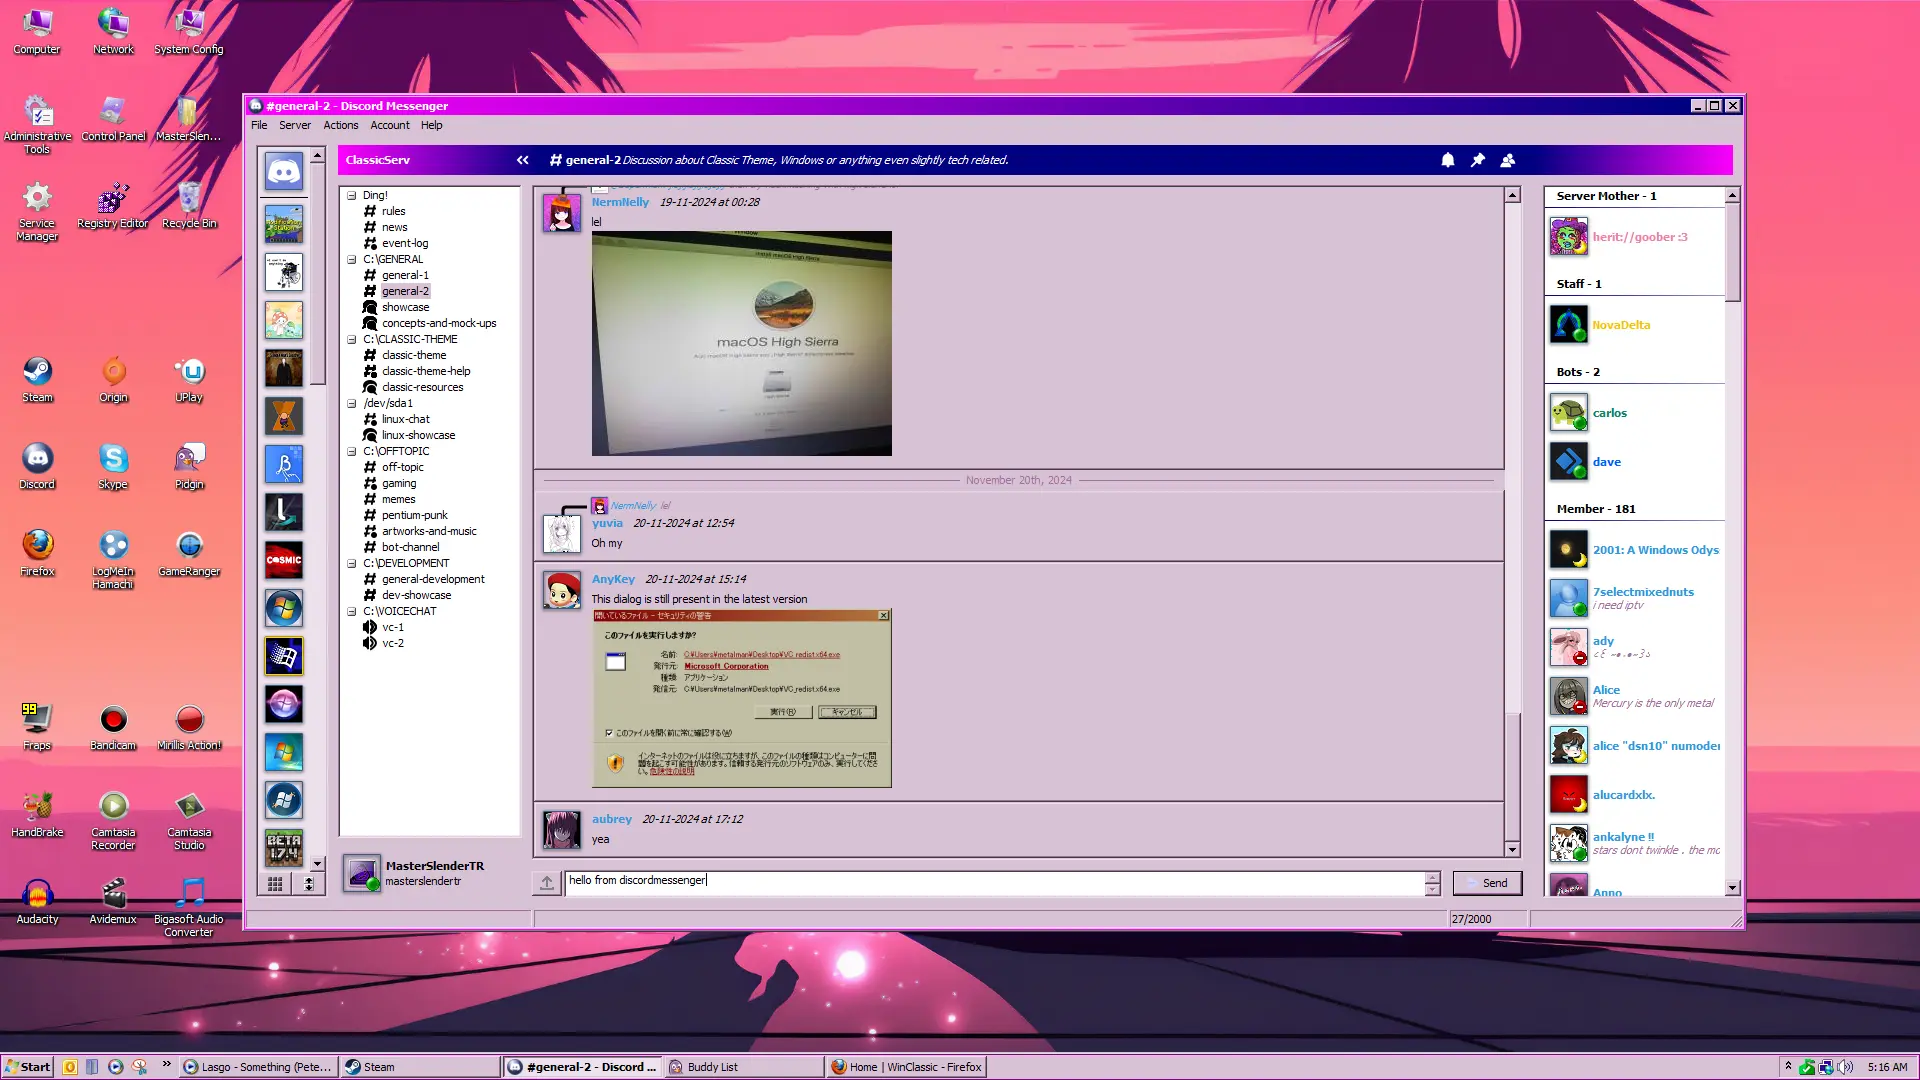1920x1080 pixels.
Task: Click MasterSlenderTR user avatar
Action: click(x=362, y=873)
